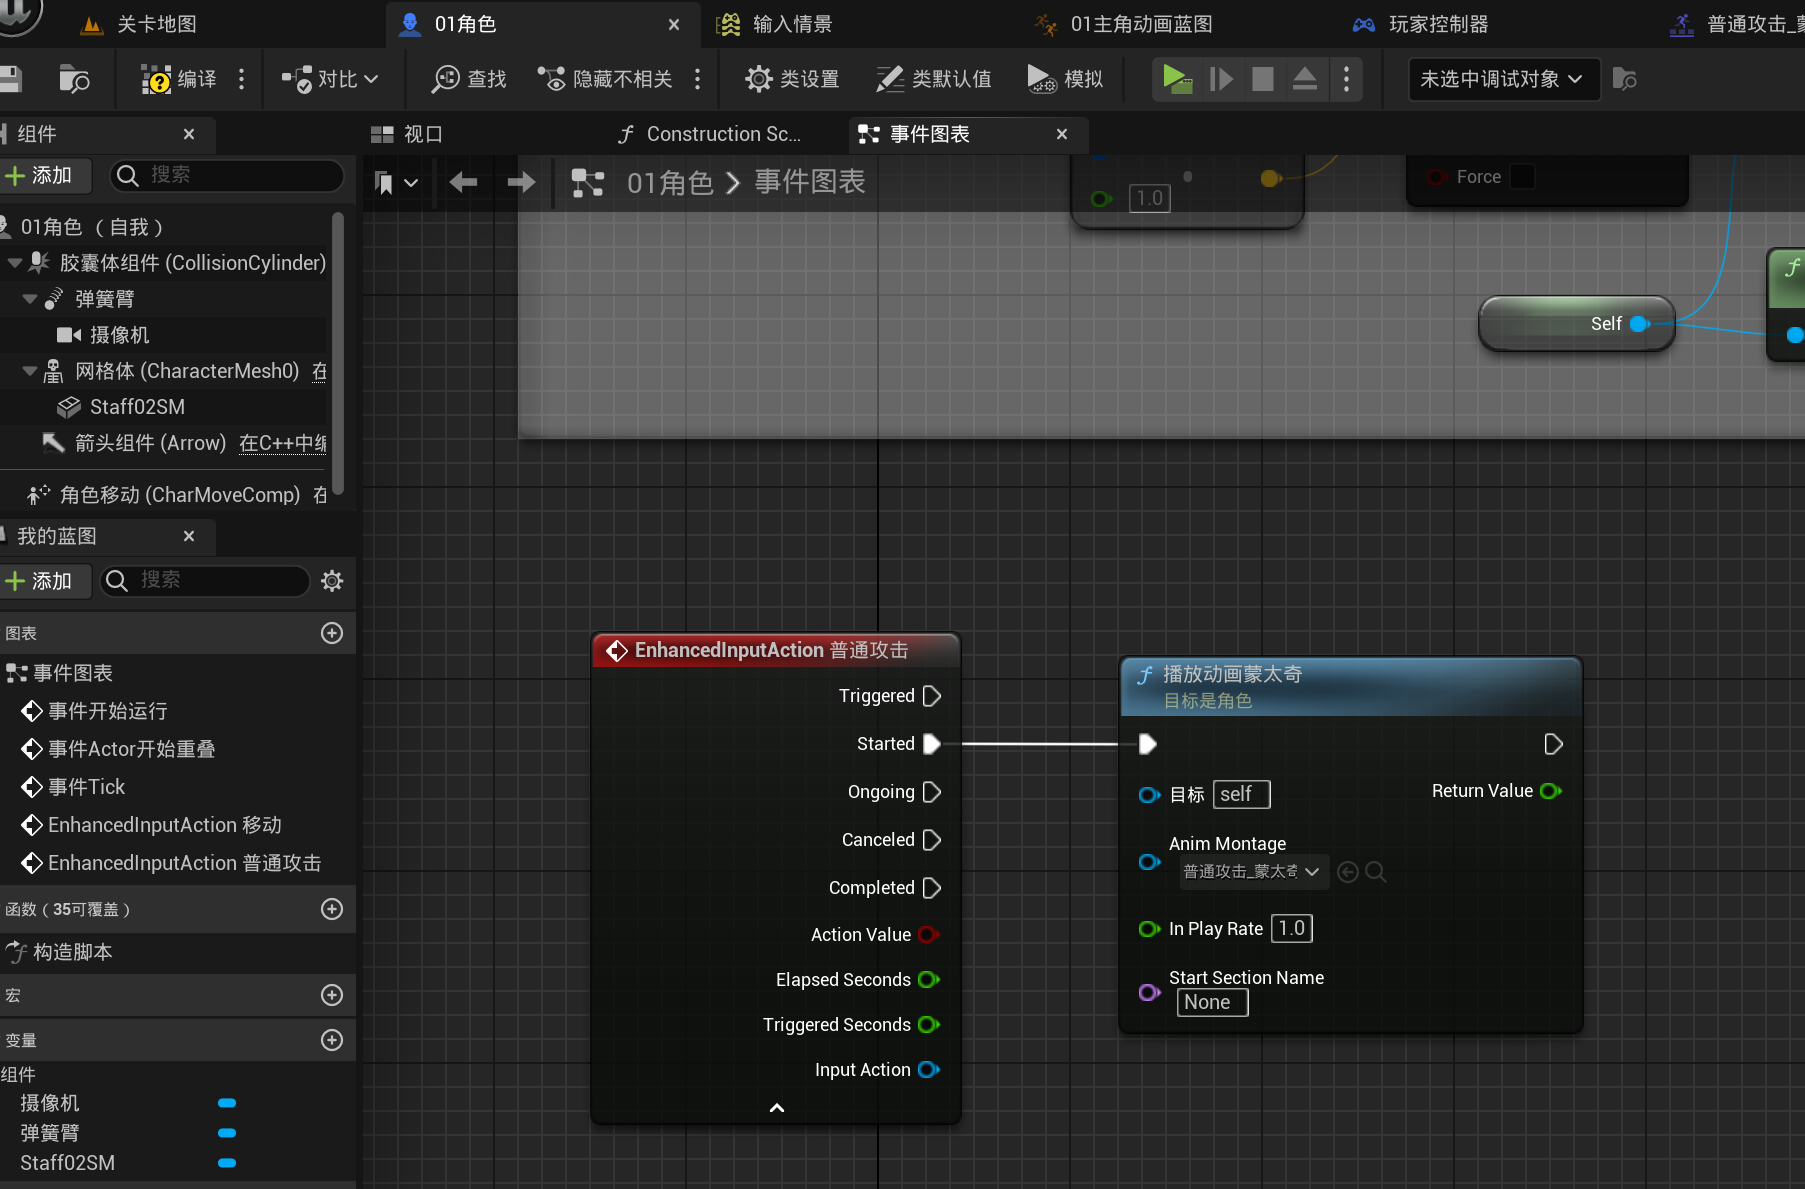Image resolution: width=1805 pixels, height=1189 pixels.
Task: Click the green Play button
Action: click(1177, 79)
